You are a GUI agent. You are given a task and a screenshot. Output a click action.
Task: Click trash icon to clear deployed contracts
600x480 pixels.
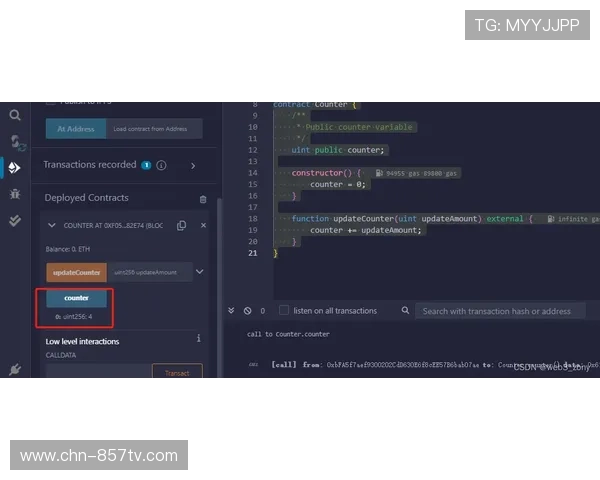(x=204, y=199)
